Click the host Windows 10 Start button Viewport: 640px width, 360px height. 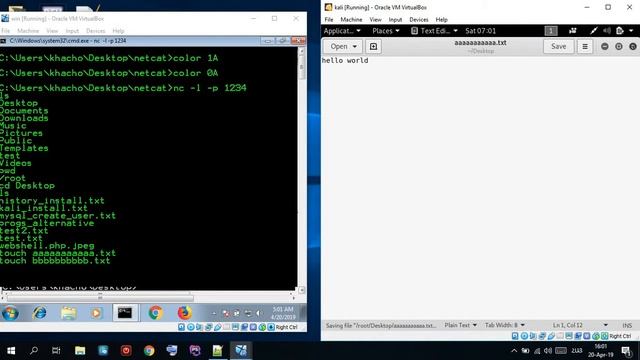coord(11,351)
